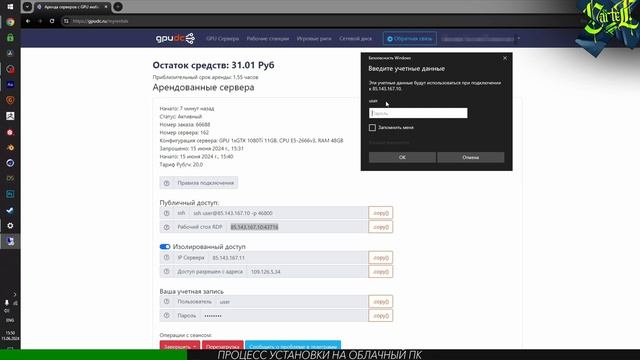Go back in browser history
The image size is (640, 360).
pos(28,21)
